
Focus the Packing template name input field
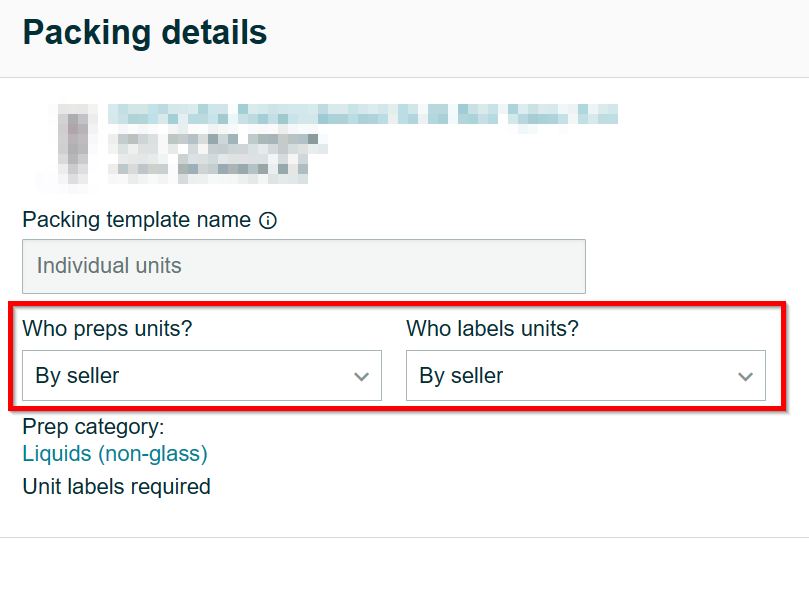coord(303,266)
